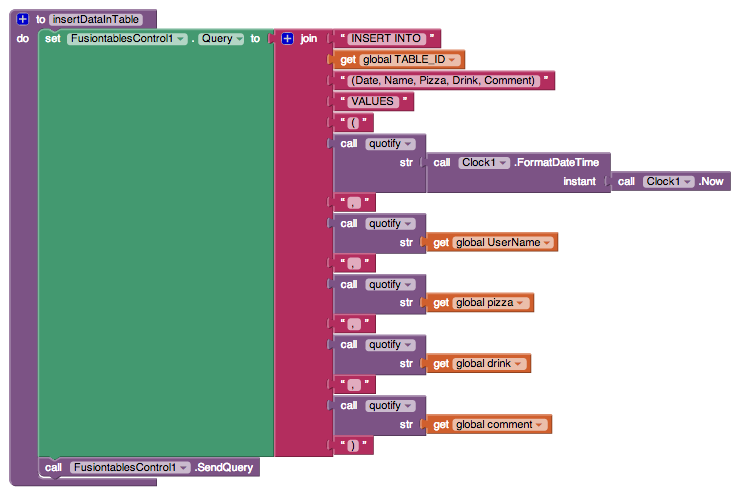The image size is (741, 493).
Task: Open the global drink variable dropdown
Action: 489,363
